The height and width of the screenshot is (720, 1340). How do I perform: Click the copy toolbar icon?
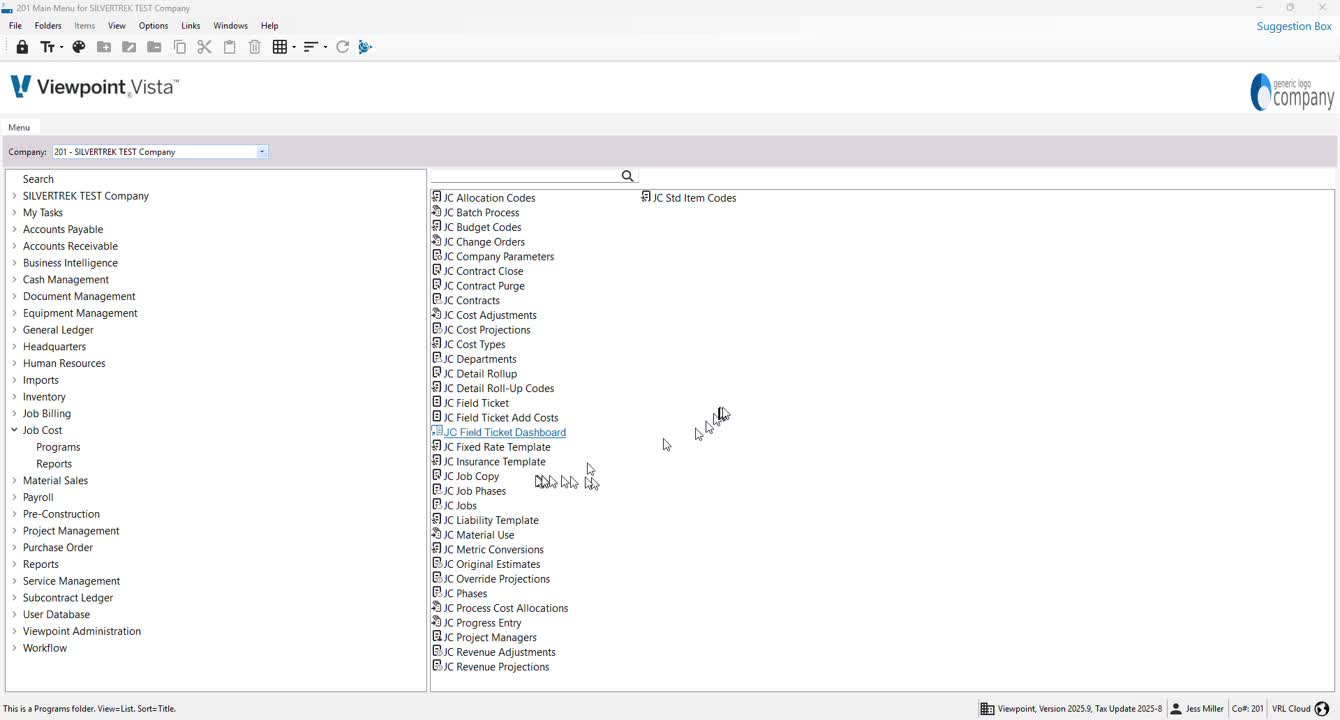point(180,47)
